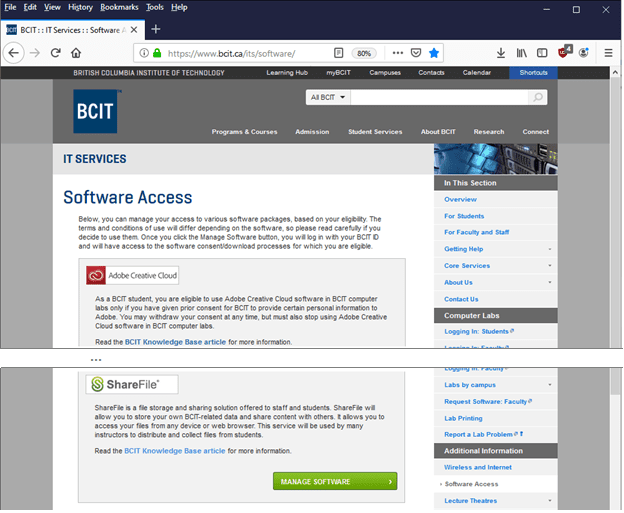Image resolution: width=624 pixels, height=513 pixels.
Task: Click the green secure connection padlock
Action: point(157,53)
